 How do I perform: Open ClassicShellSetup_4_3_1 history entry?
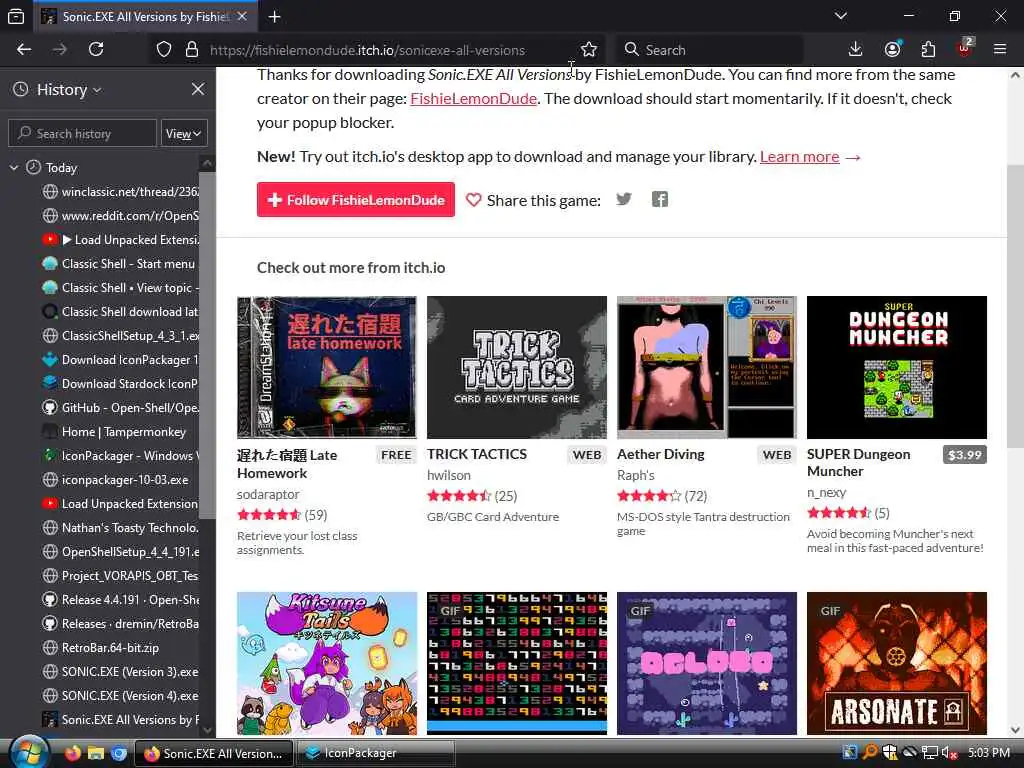pyautogui.click(x=120, y=336)
